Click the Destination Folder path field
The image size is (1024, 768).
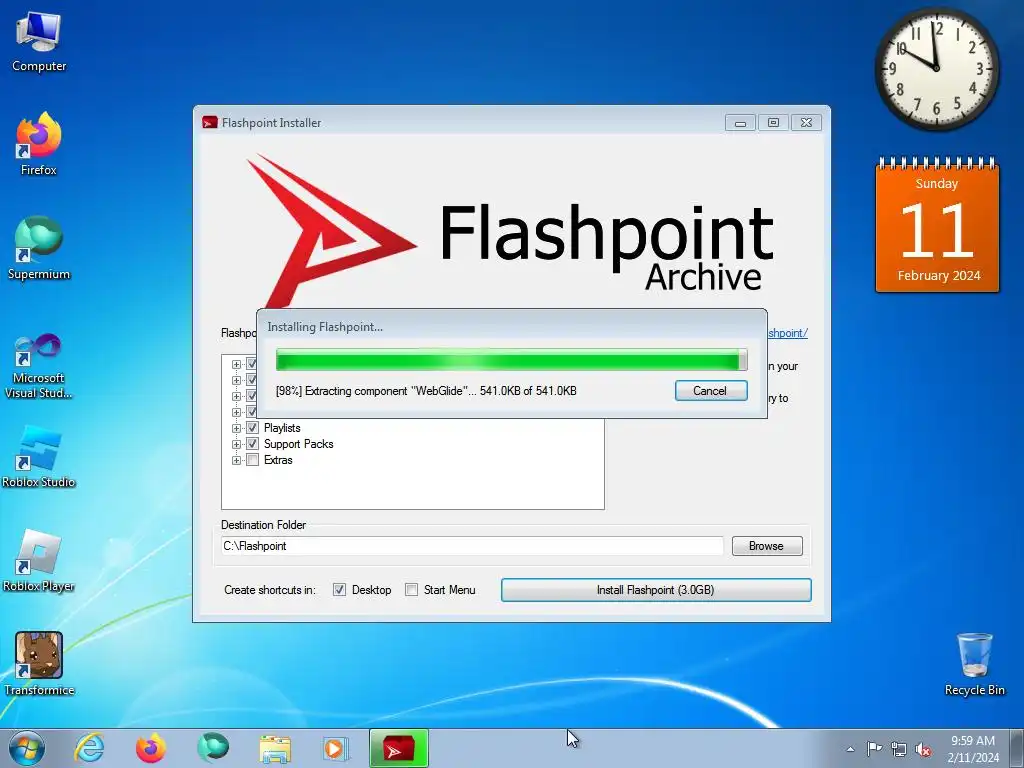pos(472,546)
